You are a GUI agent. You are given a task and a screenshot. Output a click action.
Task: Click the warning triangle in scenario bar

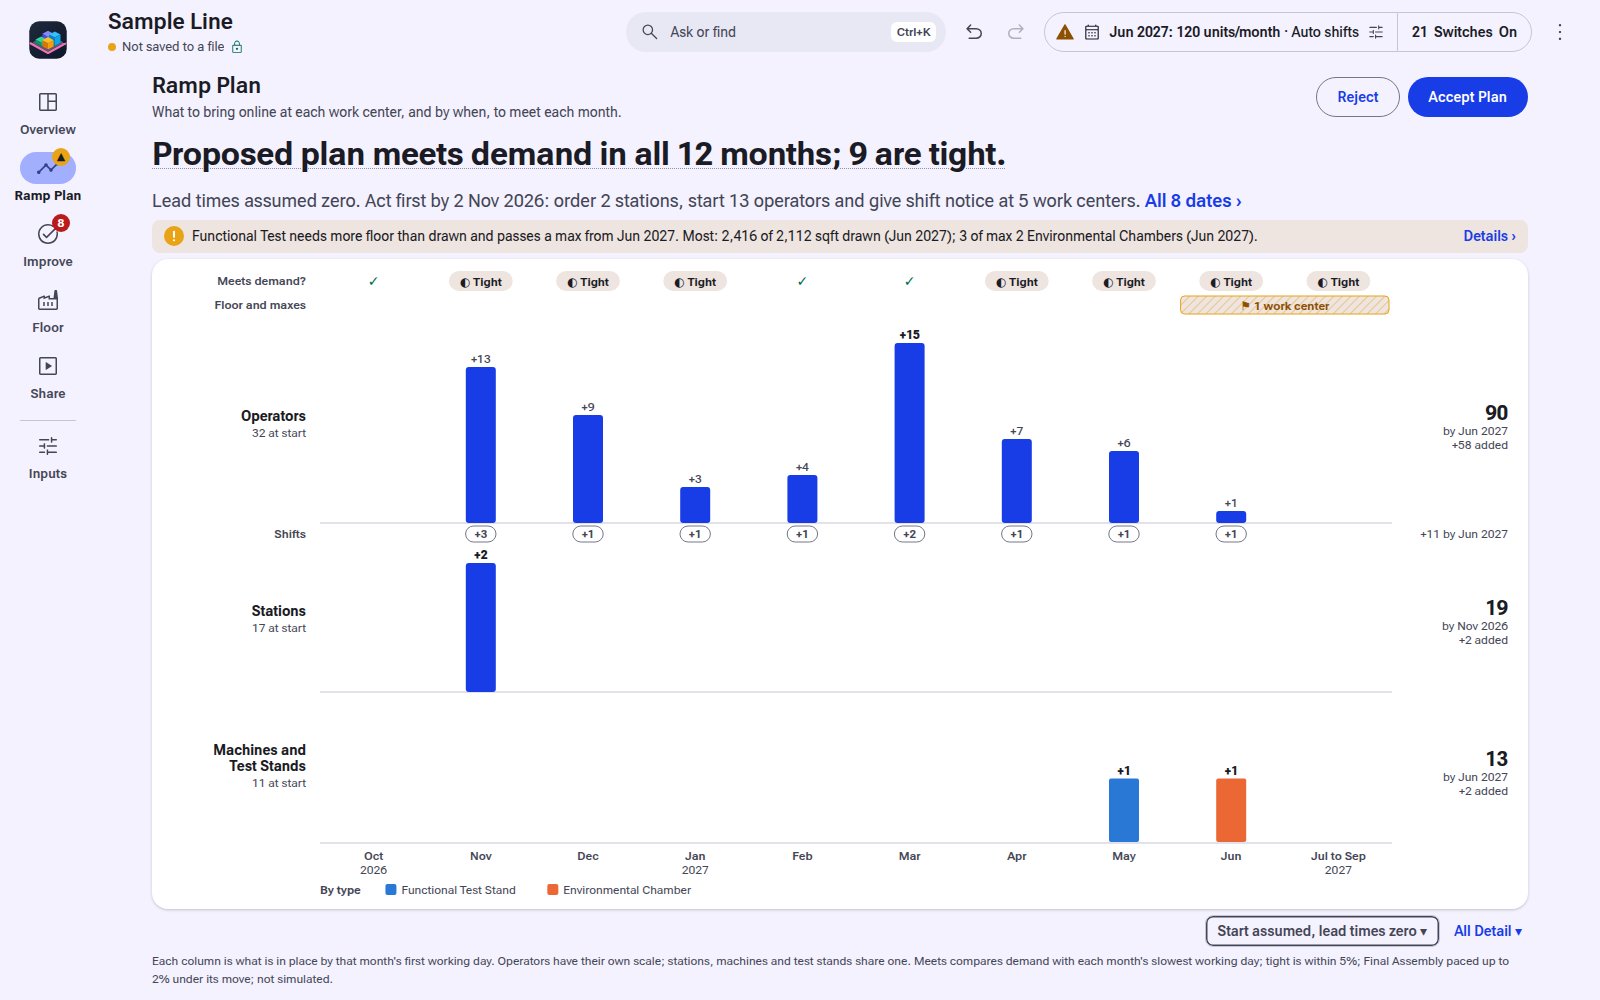1065,32
